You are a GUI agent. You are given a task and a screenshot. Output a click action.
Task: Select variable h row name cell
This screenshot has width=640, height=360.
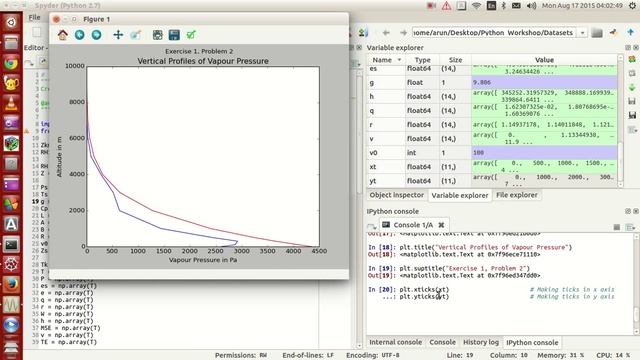(386, 96)
